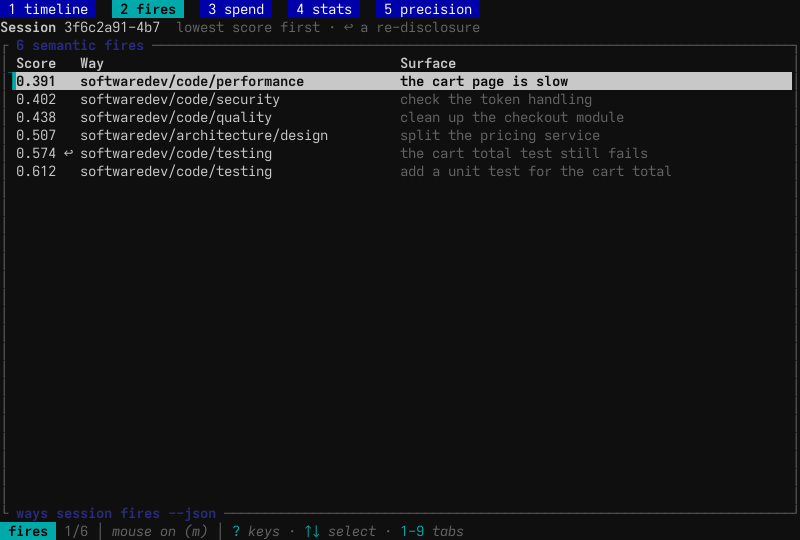The width and height of the screenshot is (800, 540).
Task: Click the score 0.391 cell
Action: [x=36, y=81]
